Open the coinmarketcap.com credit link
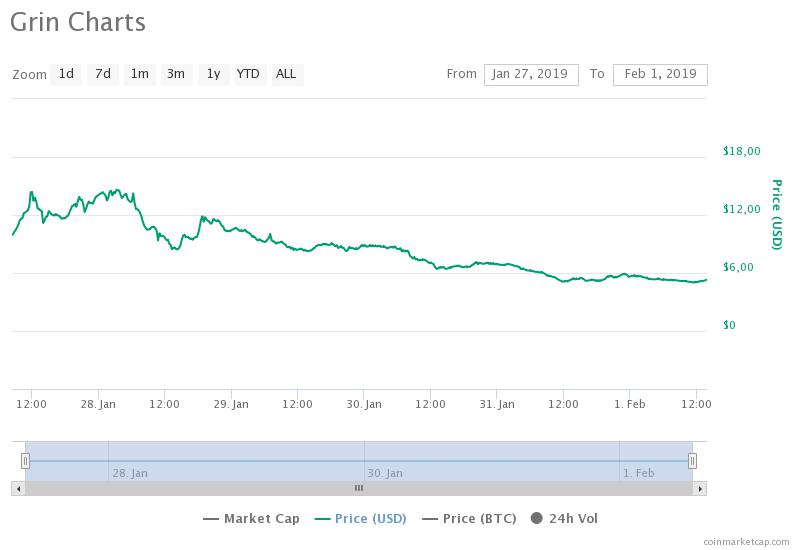This screenshot has height=550, width=800. (745, 542)
